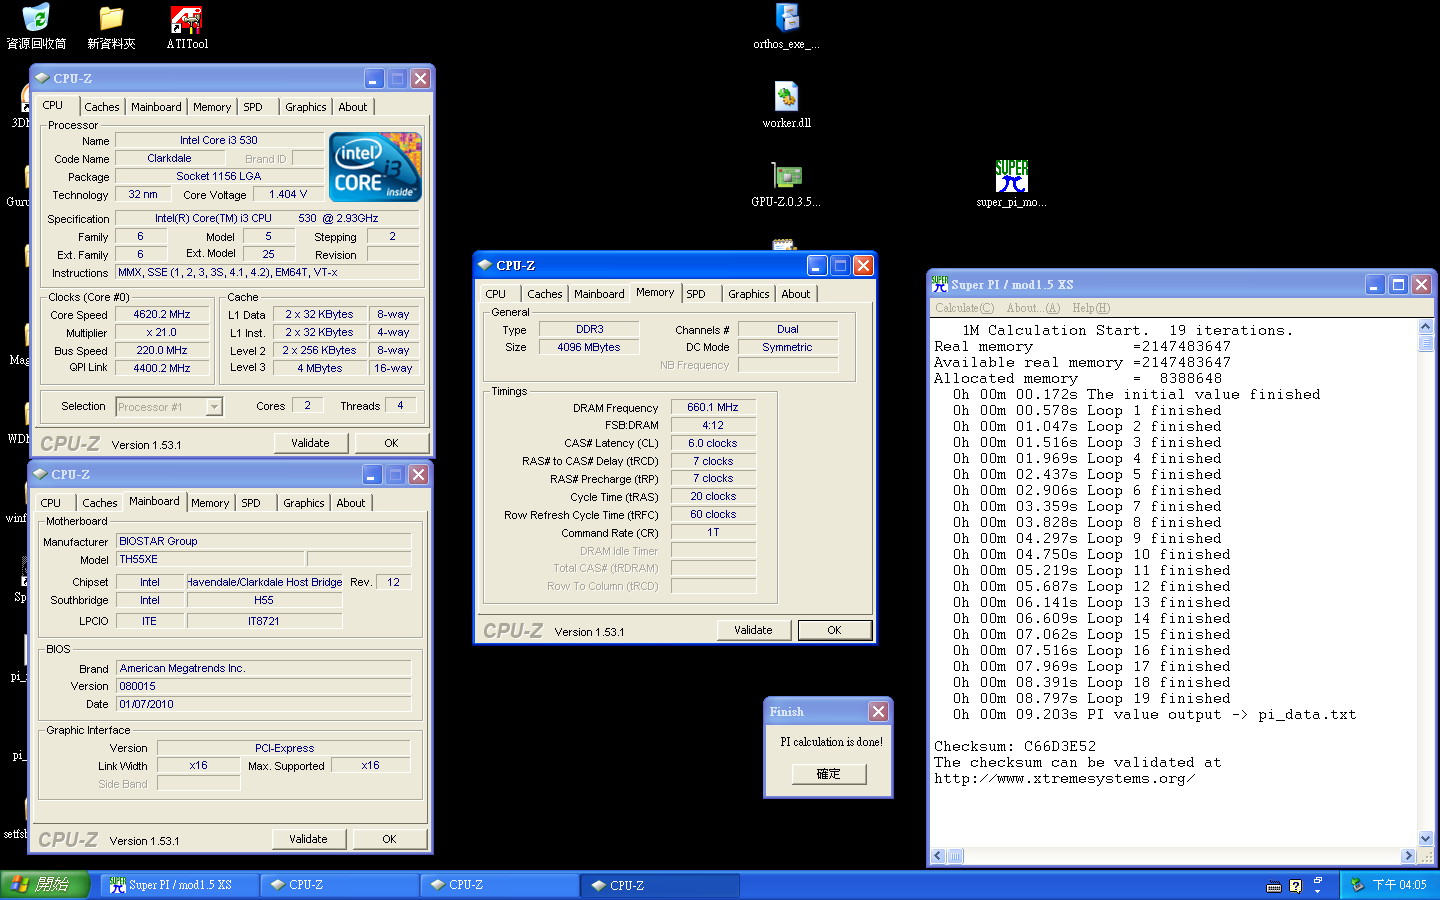Image resolution: width=1440 pixels, height=900 pixels.
Task: Click the memory Size 4096 MBytes value
Action: 589,347
